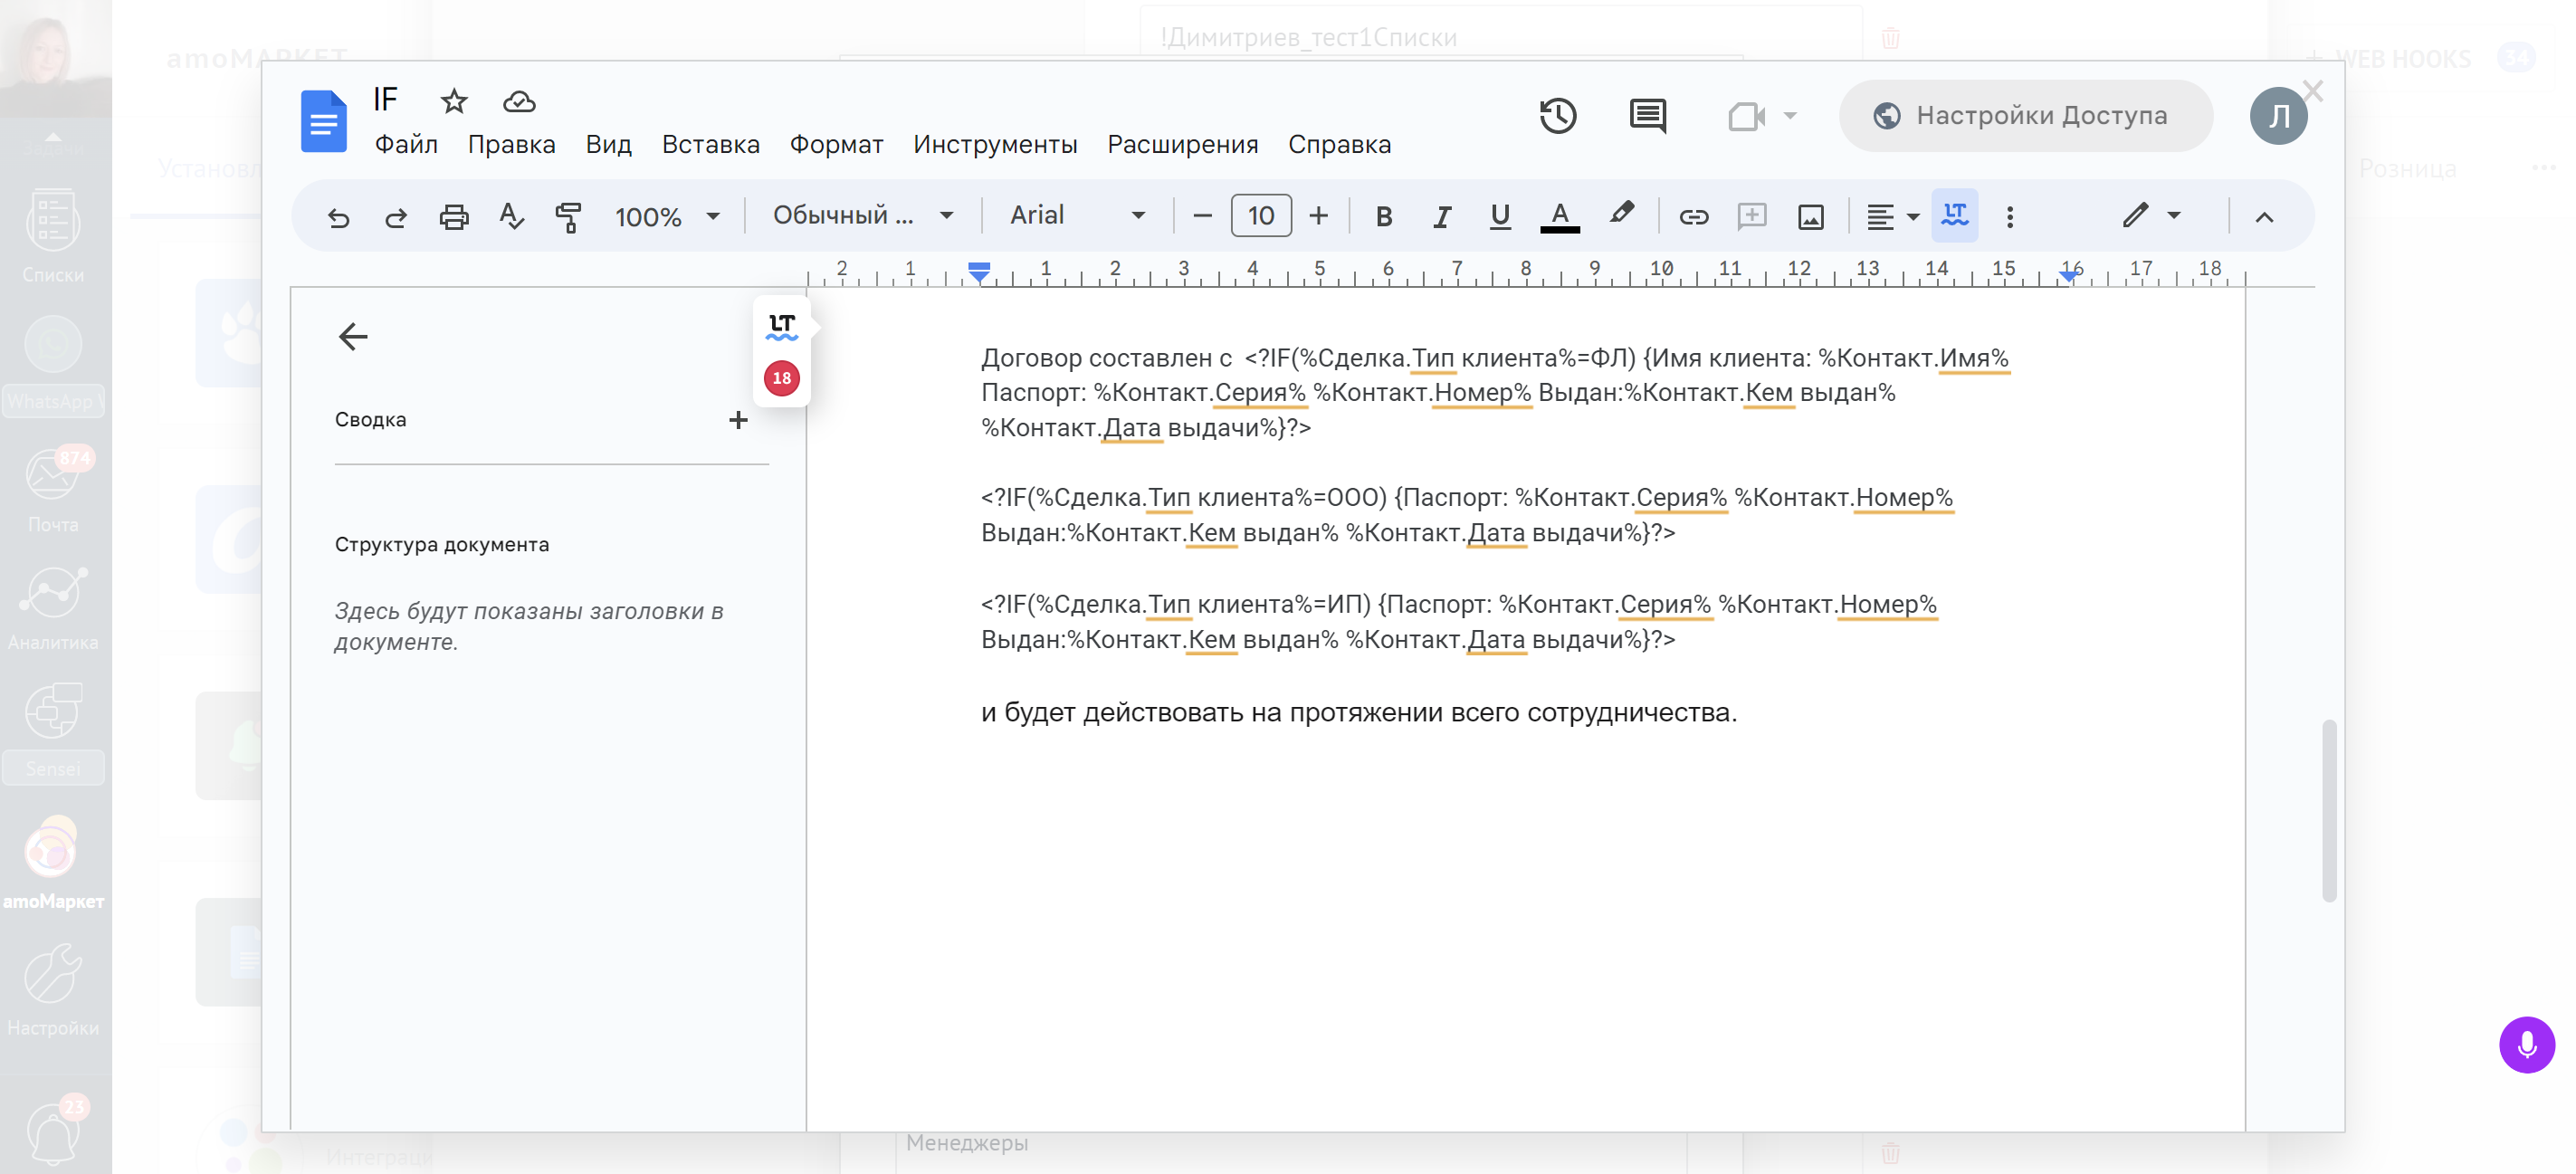Open version history clock icon
The image size is (2576, 1174).
1558,116
